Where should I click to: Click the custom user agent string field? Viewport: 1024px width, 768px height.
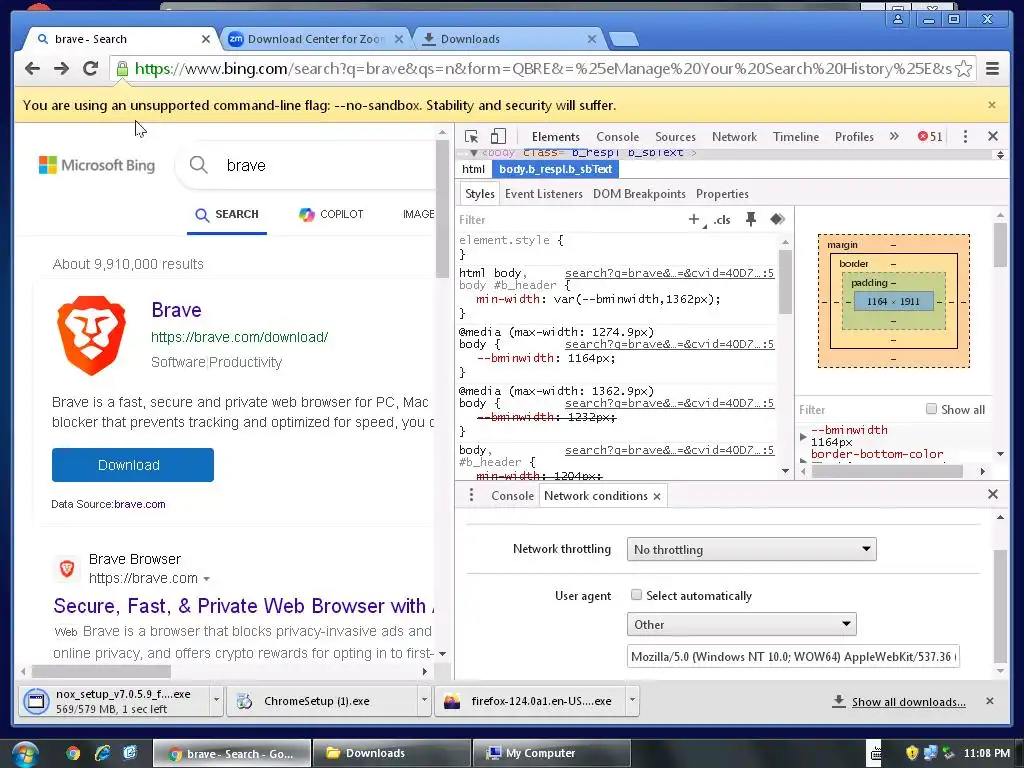pyautogui.click(x=793, y=656)
